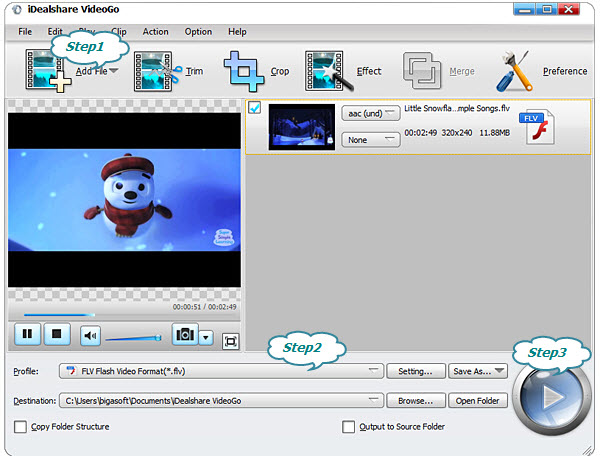
Task: Open the Destination path dropdown
Action: coord(221,401)
